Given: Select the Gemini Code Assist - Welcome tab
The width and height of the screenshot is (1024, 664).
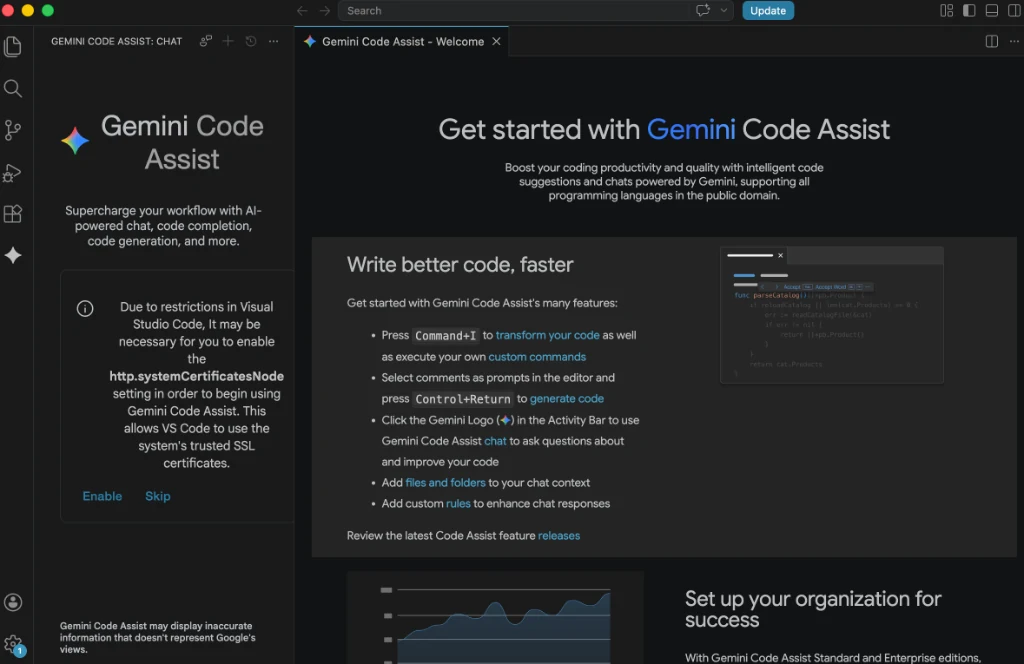Looking at the screenshot, I should tap(401, 41).
